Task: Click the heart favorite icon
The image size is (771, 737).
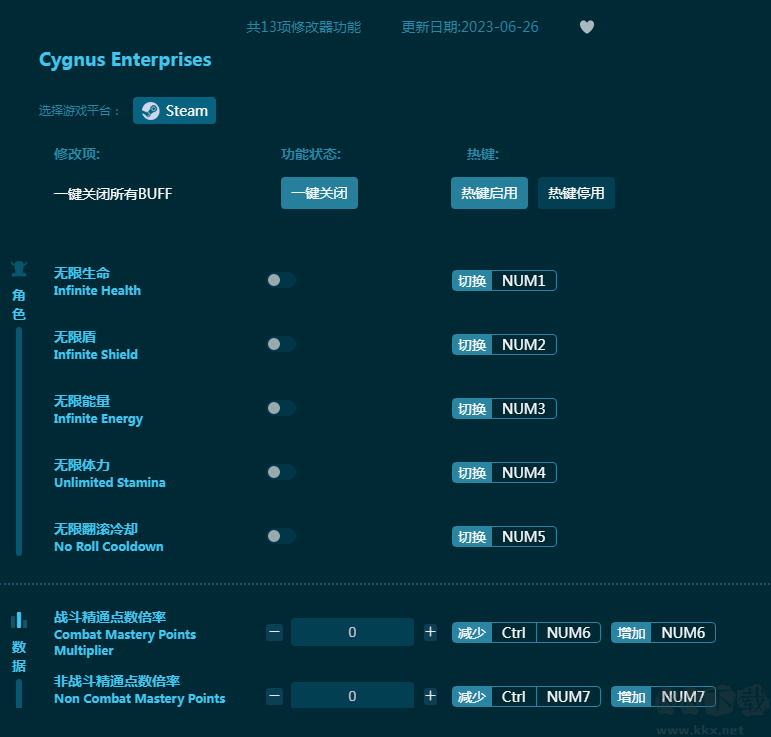Action: coord(587,27)
